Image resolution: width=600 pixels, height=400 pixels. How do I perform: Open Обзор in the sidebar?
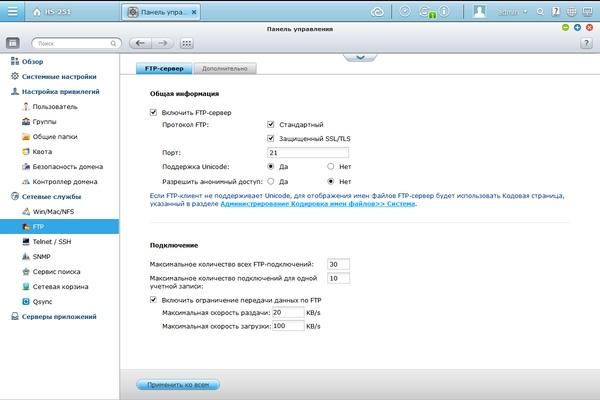pos(27,61)
